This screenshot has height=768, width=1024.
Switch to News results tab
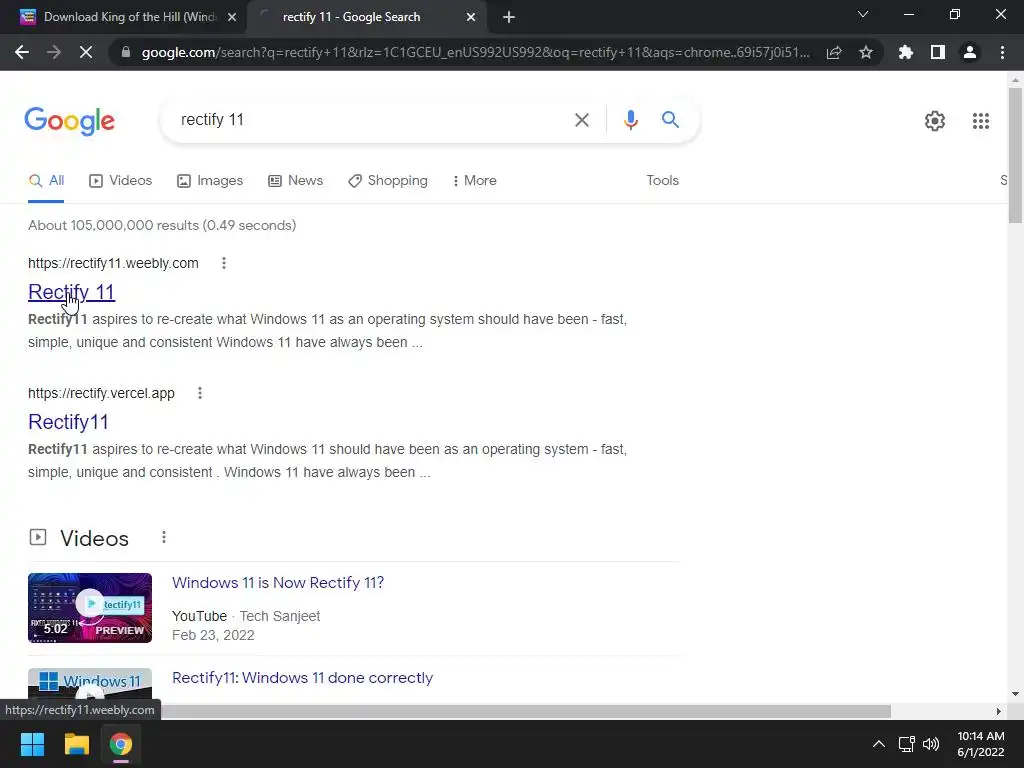click(x=295, y=181)
